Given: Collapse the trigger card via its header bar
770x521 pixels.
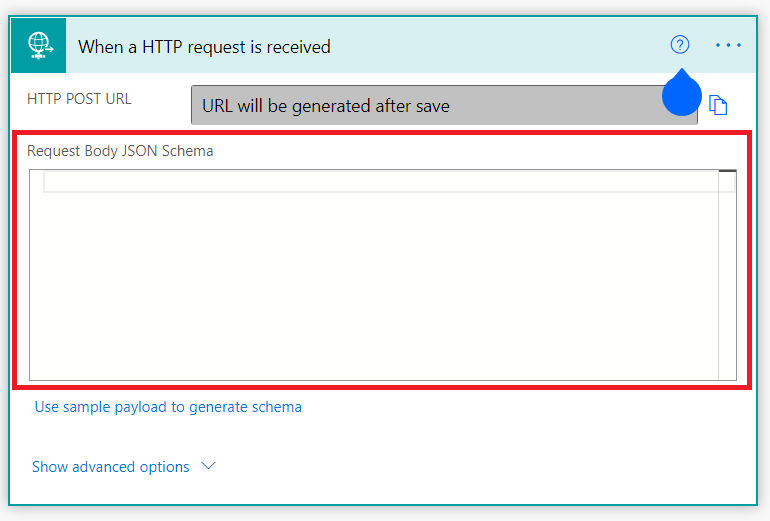Looking at the screenshot, I should (x=491, y=46).
